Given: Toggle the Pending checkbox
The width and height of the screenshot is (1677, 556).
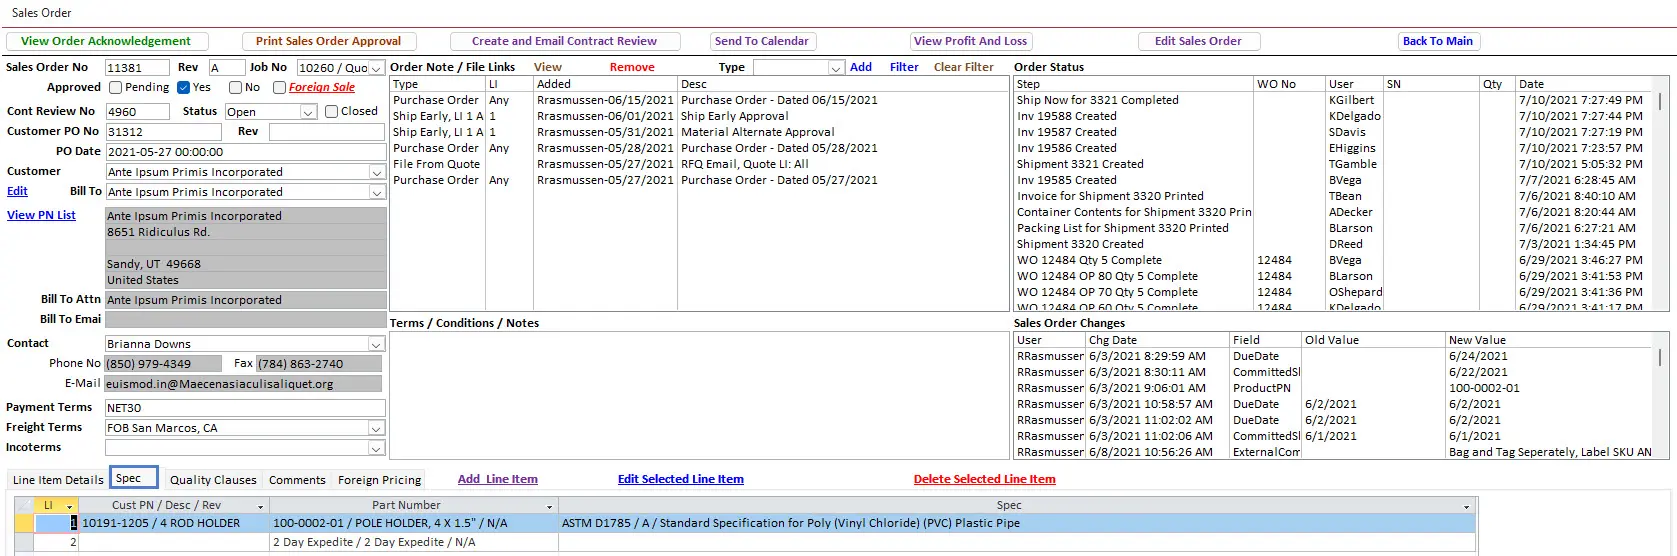Looking at the screenshot, I should pyautogui.click(x=116, y=87).
